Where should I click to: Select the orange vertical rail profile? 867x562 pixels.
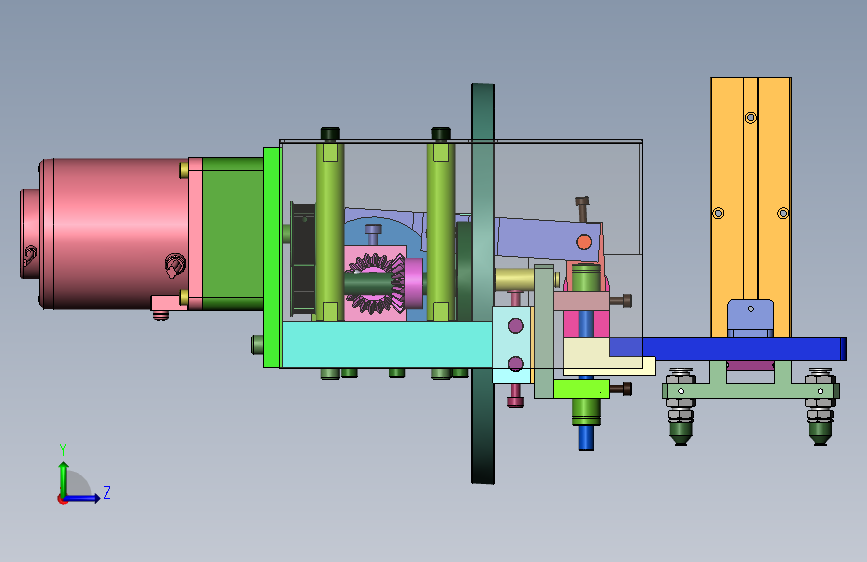pyautogui.click(x=751, y=207)
